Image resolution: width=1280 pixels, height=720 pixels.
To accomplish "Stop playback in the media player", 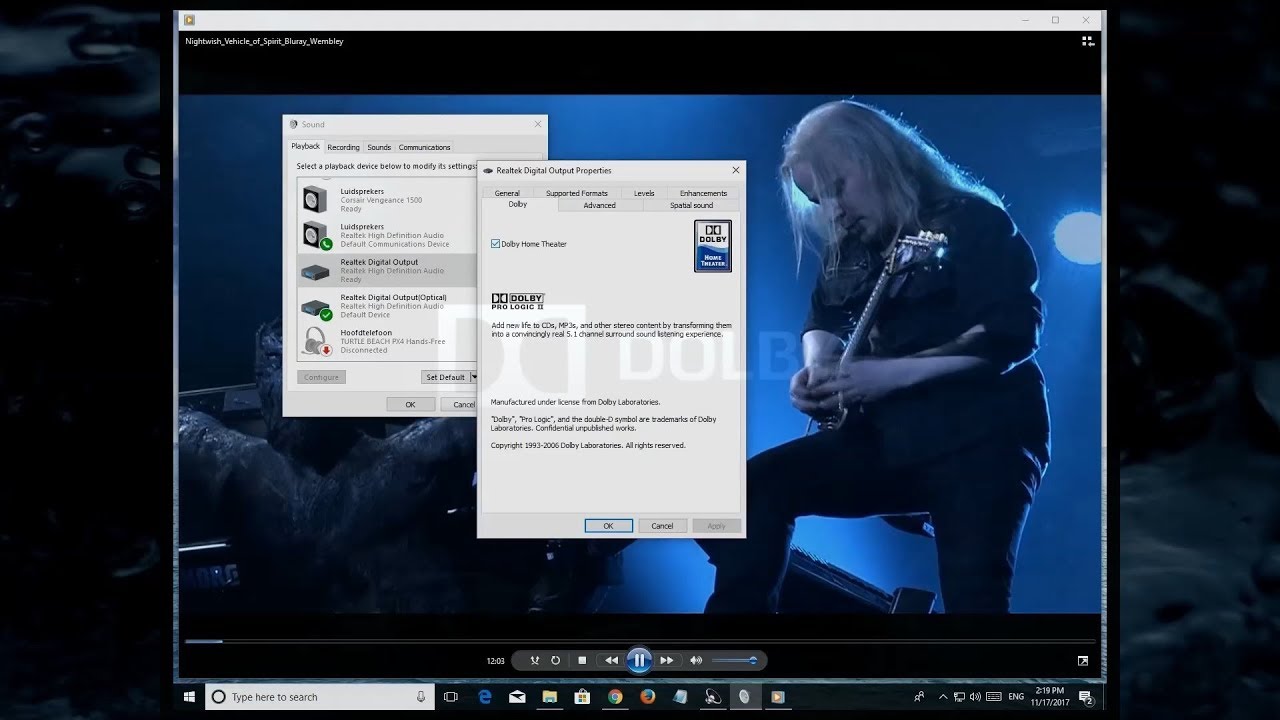I will 582,660.
